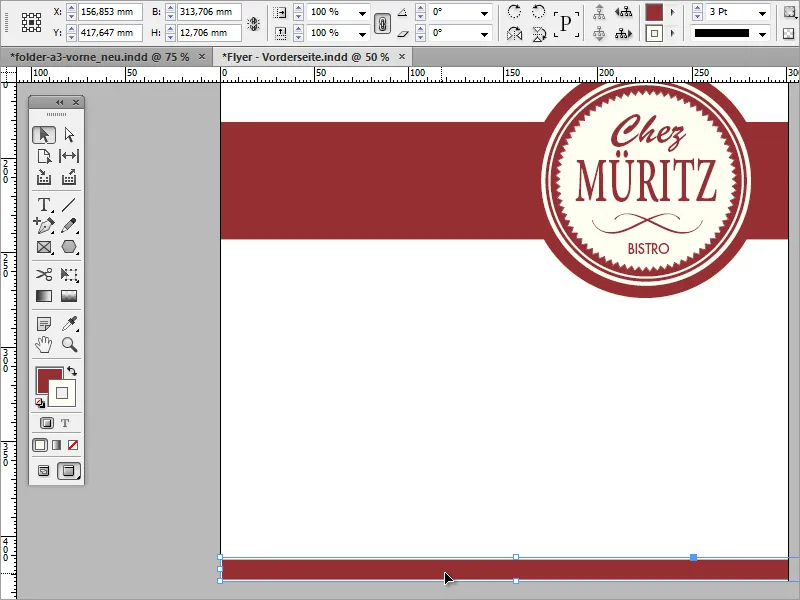Click the width field 313,706 mm
This screenshot has width=800, height=600.
pyautogui.click(x=209, y=12)
